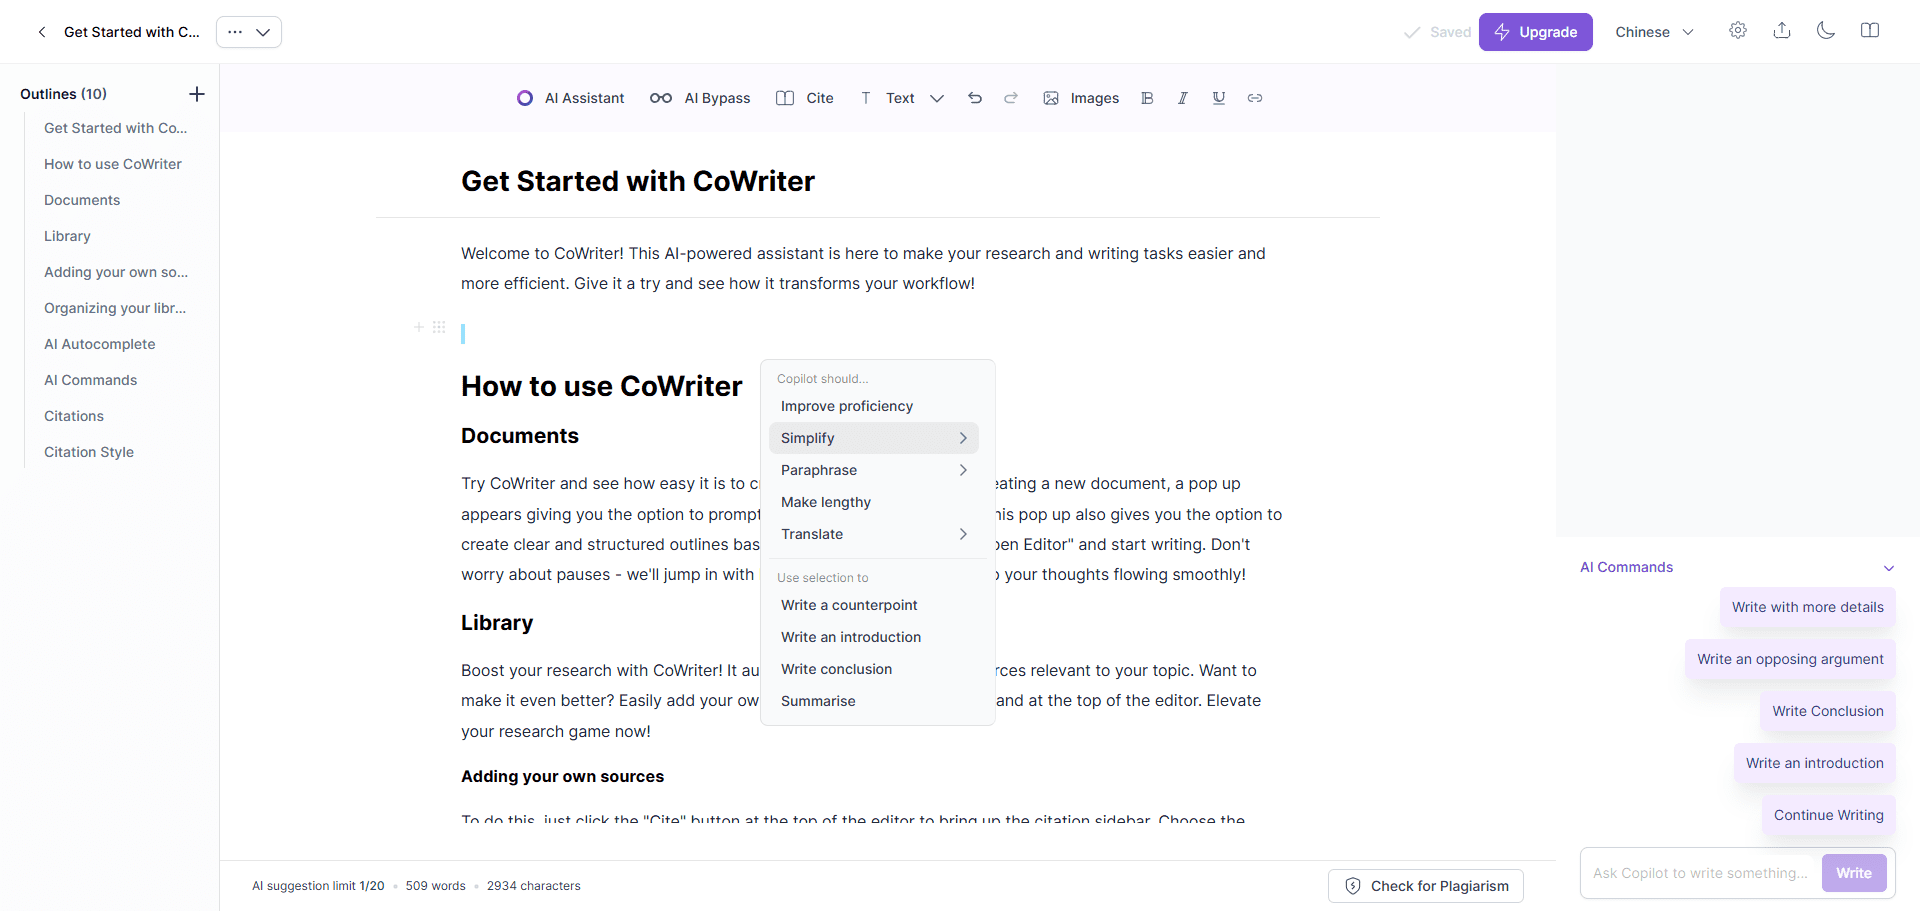
Task: Click the 'Adding your own sources' subheading
Action: point(562,776)
